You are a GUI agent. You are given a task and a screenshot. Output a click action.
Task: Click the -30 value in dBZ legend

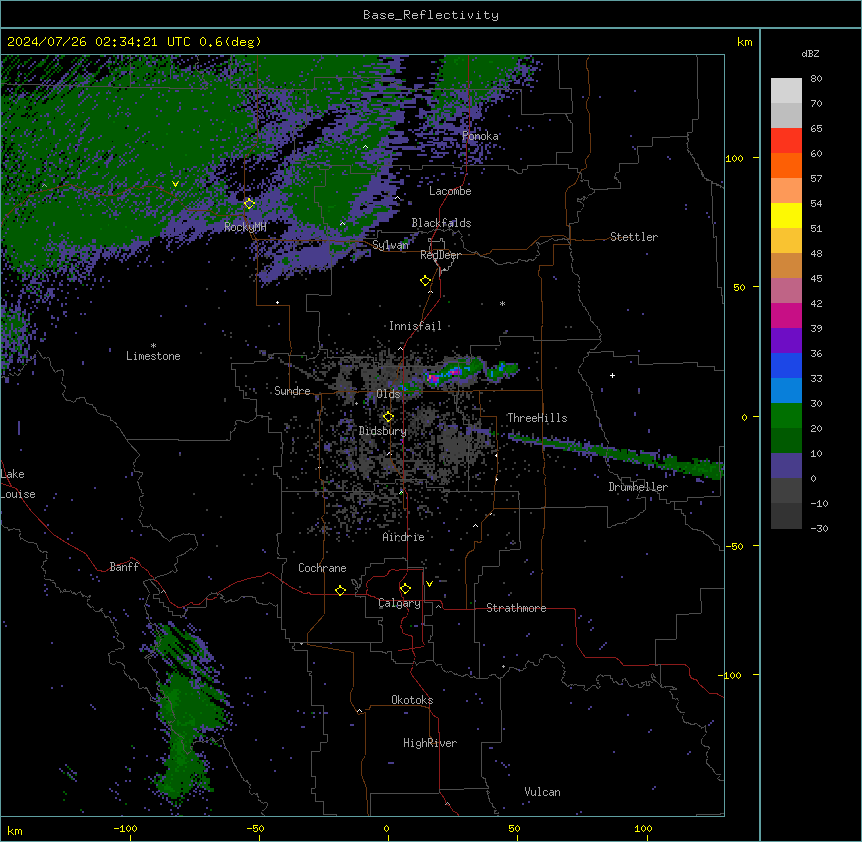[819, 528]
